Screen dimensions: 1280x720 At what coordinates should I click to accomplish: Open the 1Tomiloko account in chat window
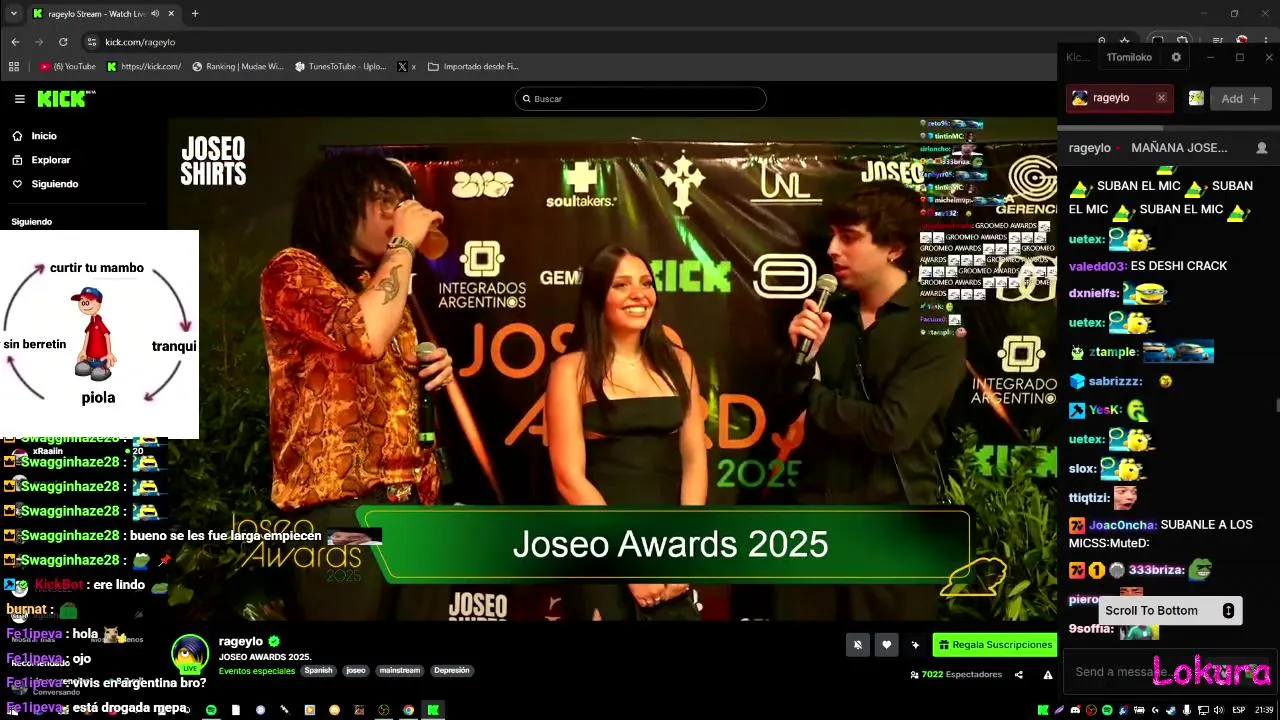[x=1129, y=57]
